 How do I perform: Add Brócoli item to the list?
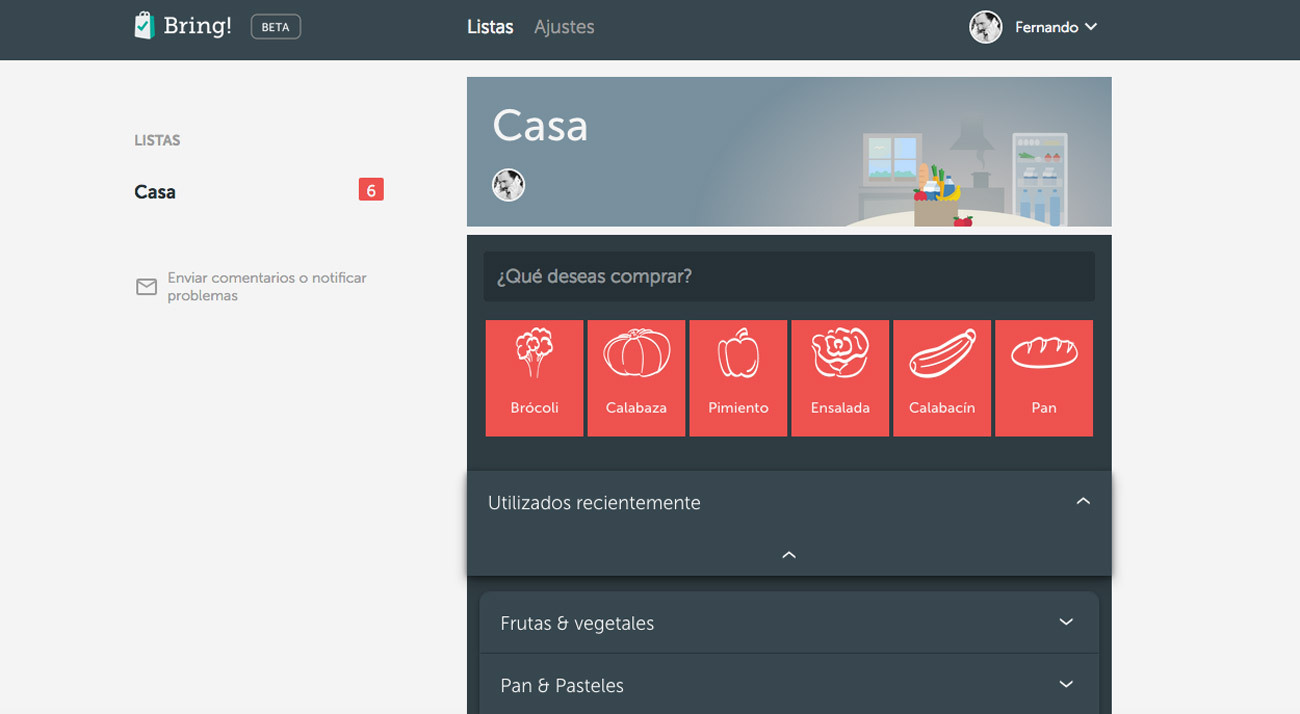click(534, 378)
